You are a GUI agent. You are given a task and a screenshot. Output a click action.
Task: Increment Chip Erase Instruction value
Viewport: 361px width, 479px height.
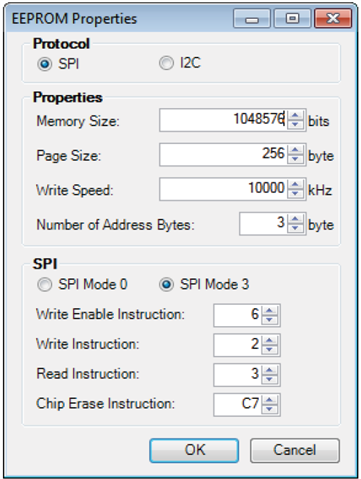[269, 400]
